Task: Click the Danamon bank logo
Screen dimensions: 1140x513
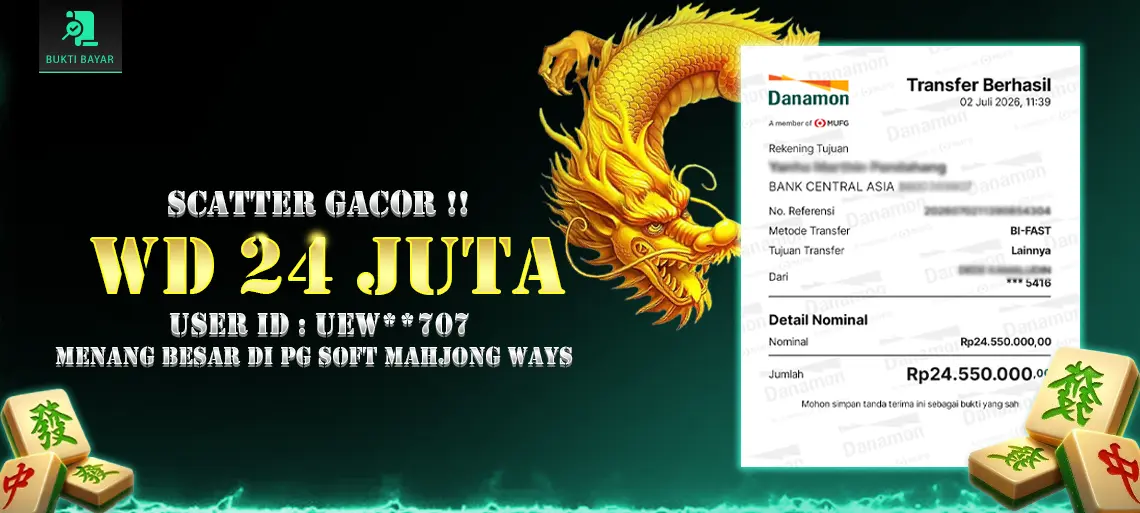Action: (808, 90)
